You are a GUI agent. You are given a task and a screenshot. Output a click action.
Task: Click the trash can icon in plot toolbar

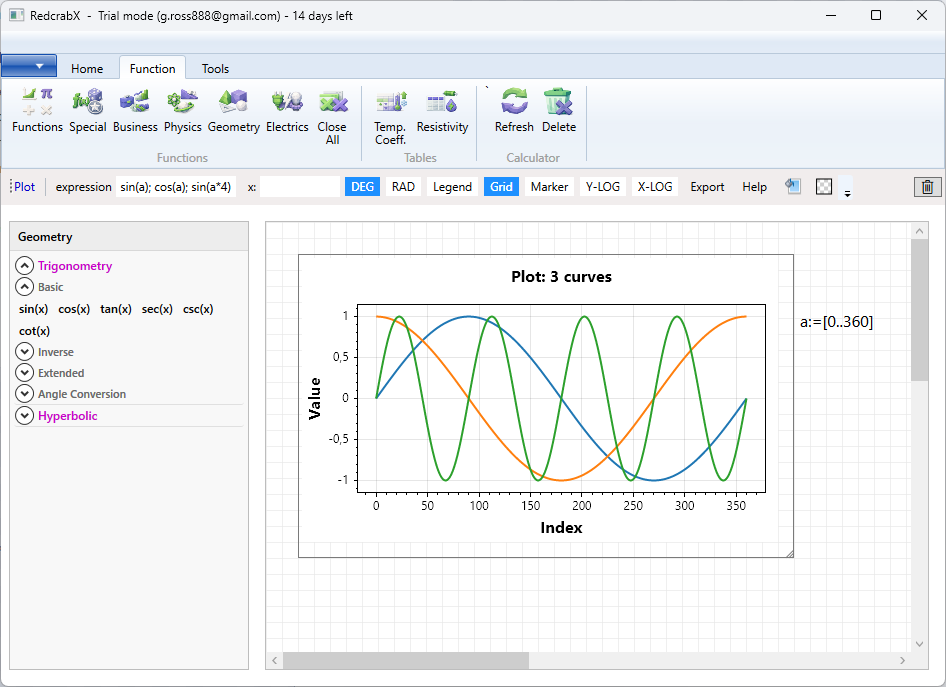tap(927, 187)
